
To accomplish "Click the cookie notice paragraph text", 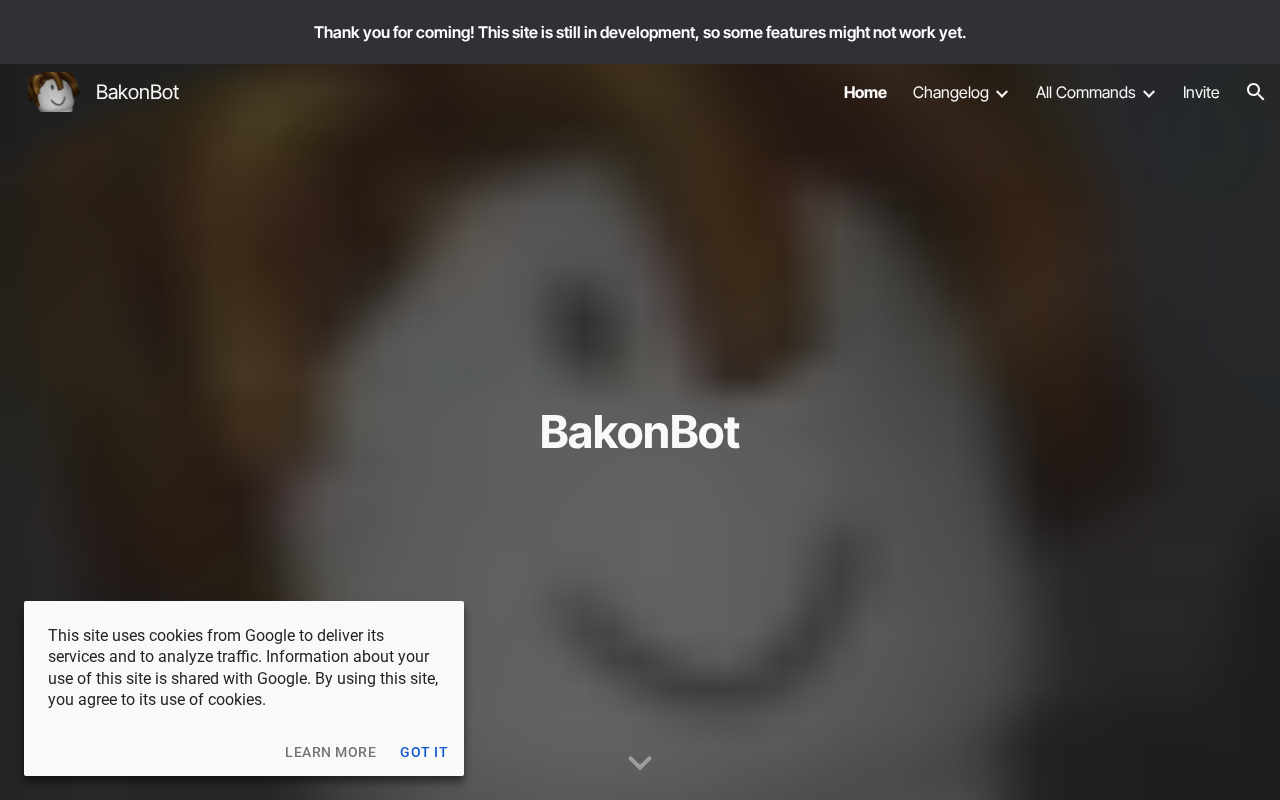I will [243, 667].
